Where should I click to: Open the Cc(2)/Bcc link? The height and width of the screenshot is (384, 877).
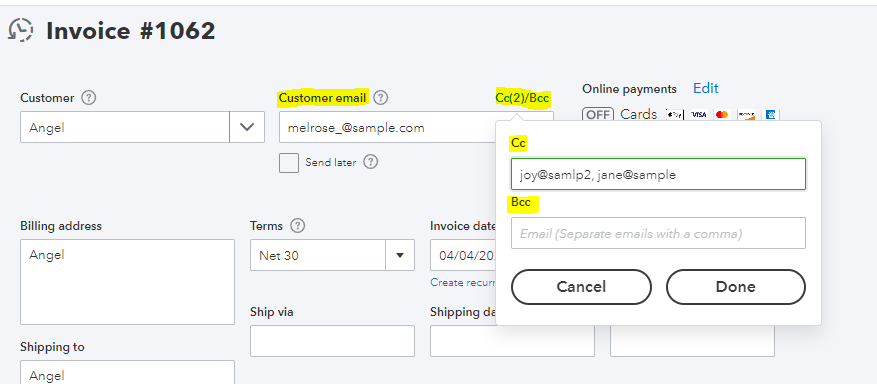point(522,98)
